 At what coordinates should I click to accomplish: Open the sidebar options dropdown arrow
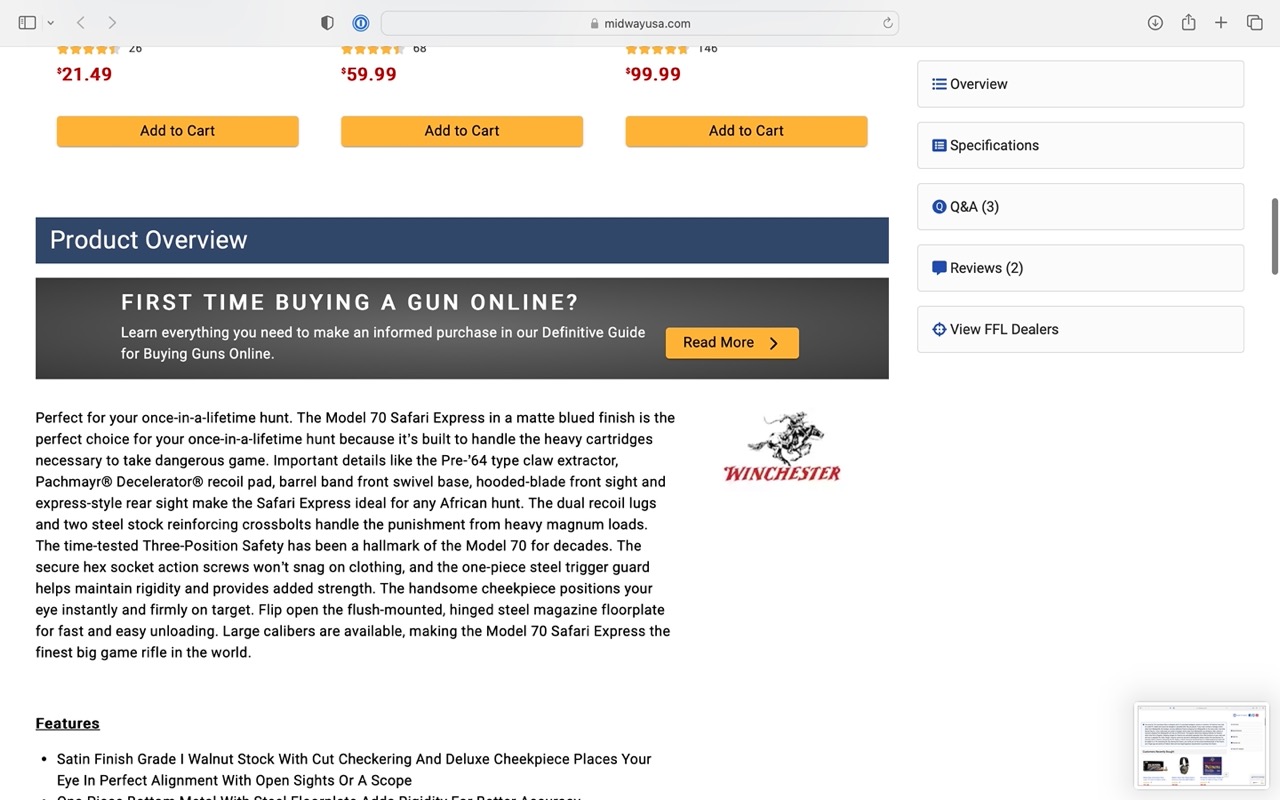tap(50, 23)
